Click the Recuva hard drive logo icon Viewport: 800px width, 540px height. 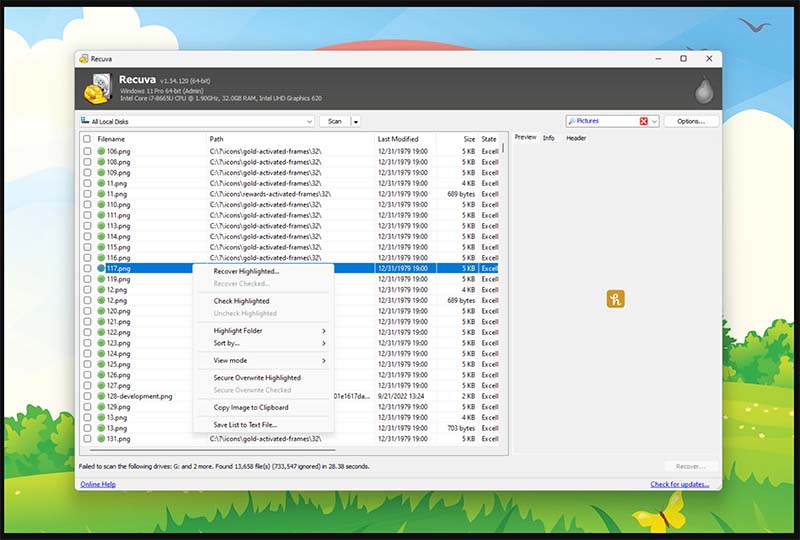point(97,89)
